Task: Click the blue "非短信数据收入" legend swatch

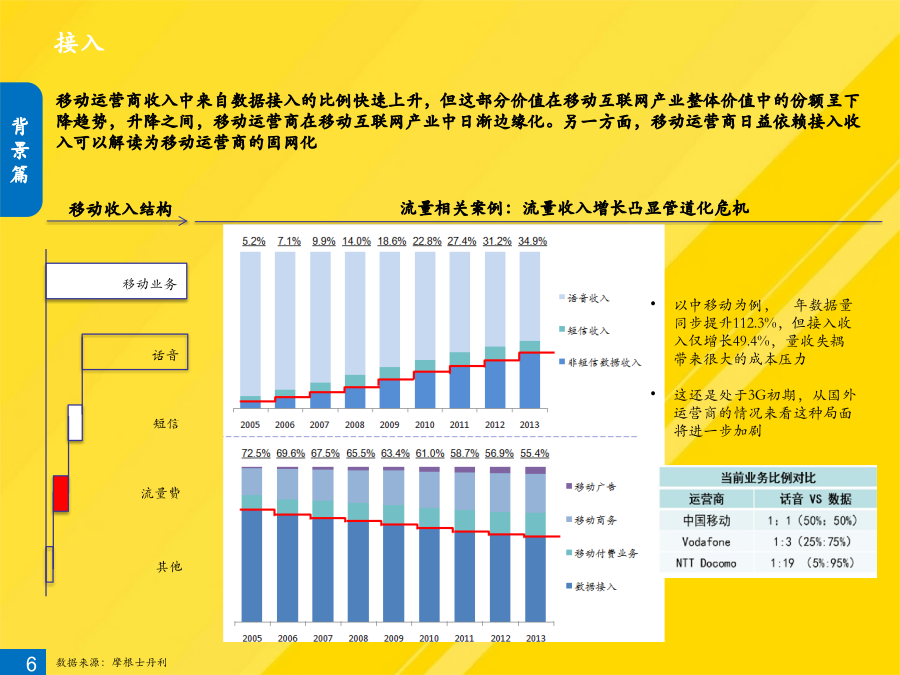Action: coord(562,362)
